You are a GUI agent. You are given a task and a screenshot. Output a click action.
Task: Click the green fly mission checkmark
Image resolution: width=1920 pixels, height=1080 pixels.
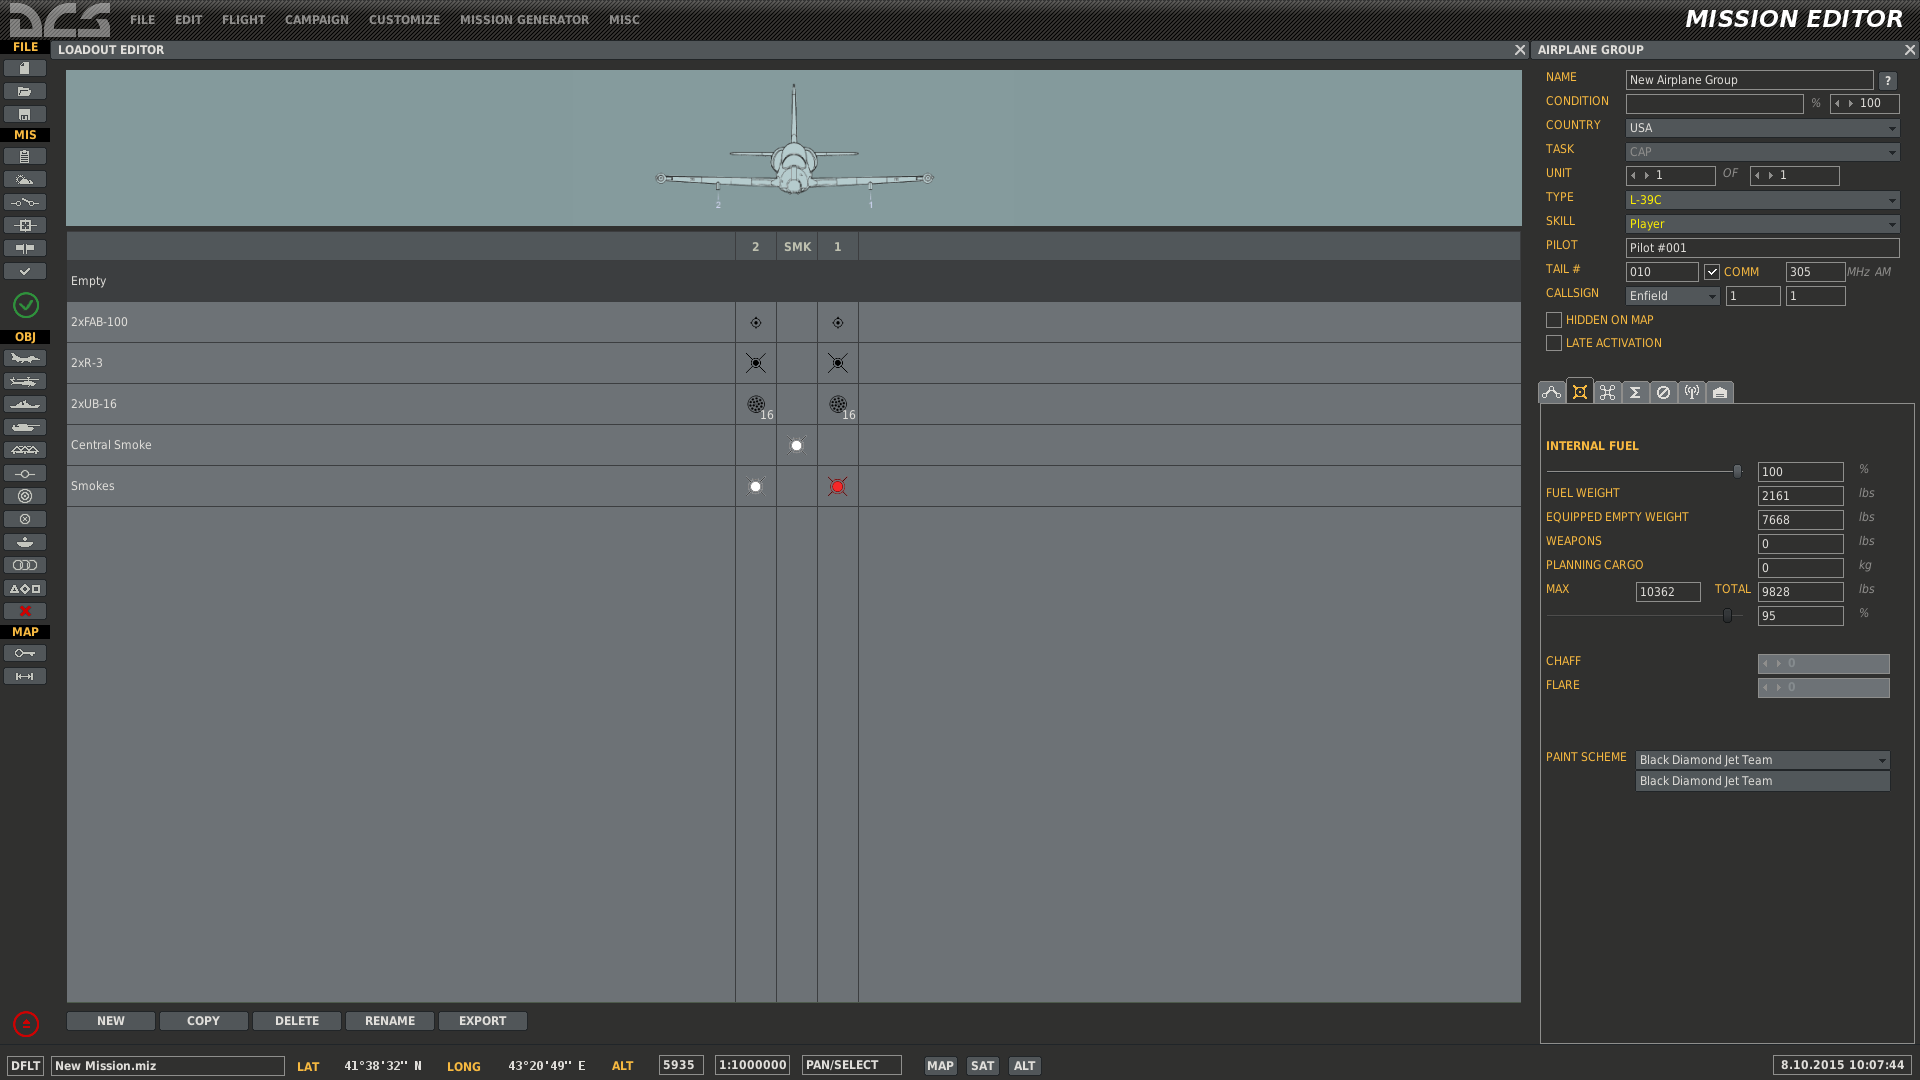26,305
